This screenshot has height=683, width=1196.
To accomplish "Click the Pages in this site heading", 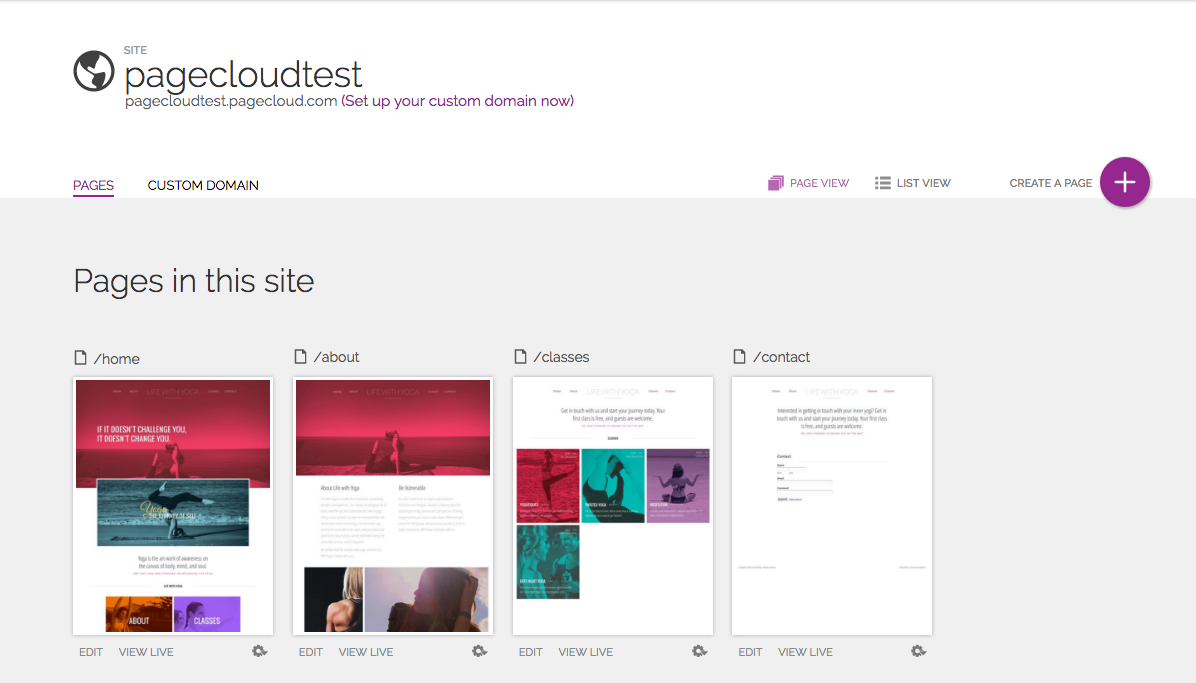I will [194, 281].
